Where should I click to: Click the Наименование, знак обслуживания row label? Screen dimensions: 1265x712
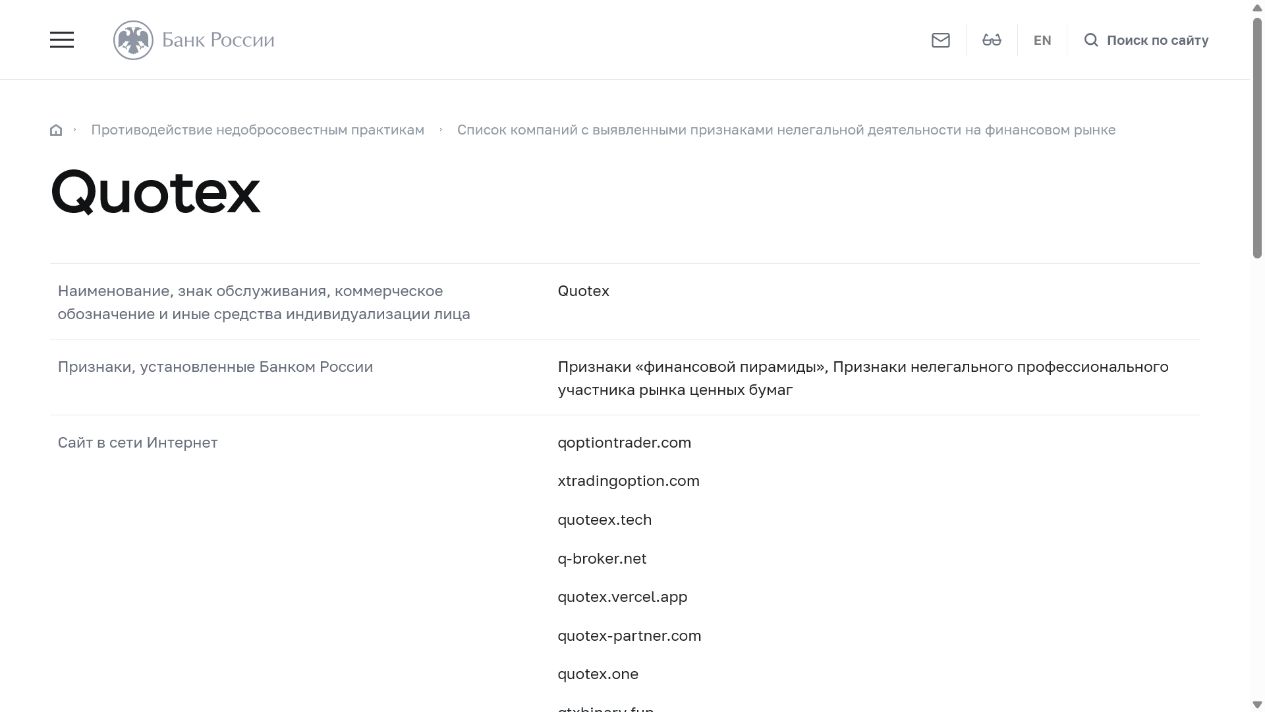coord(264,302)
